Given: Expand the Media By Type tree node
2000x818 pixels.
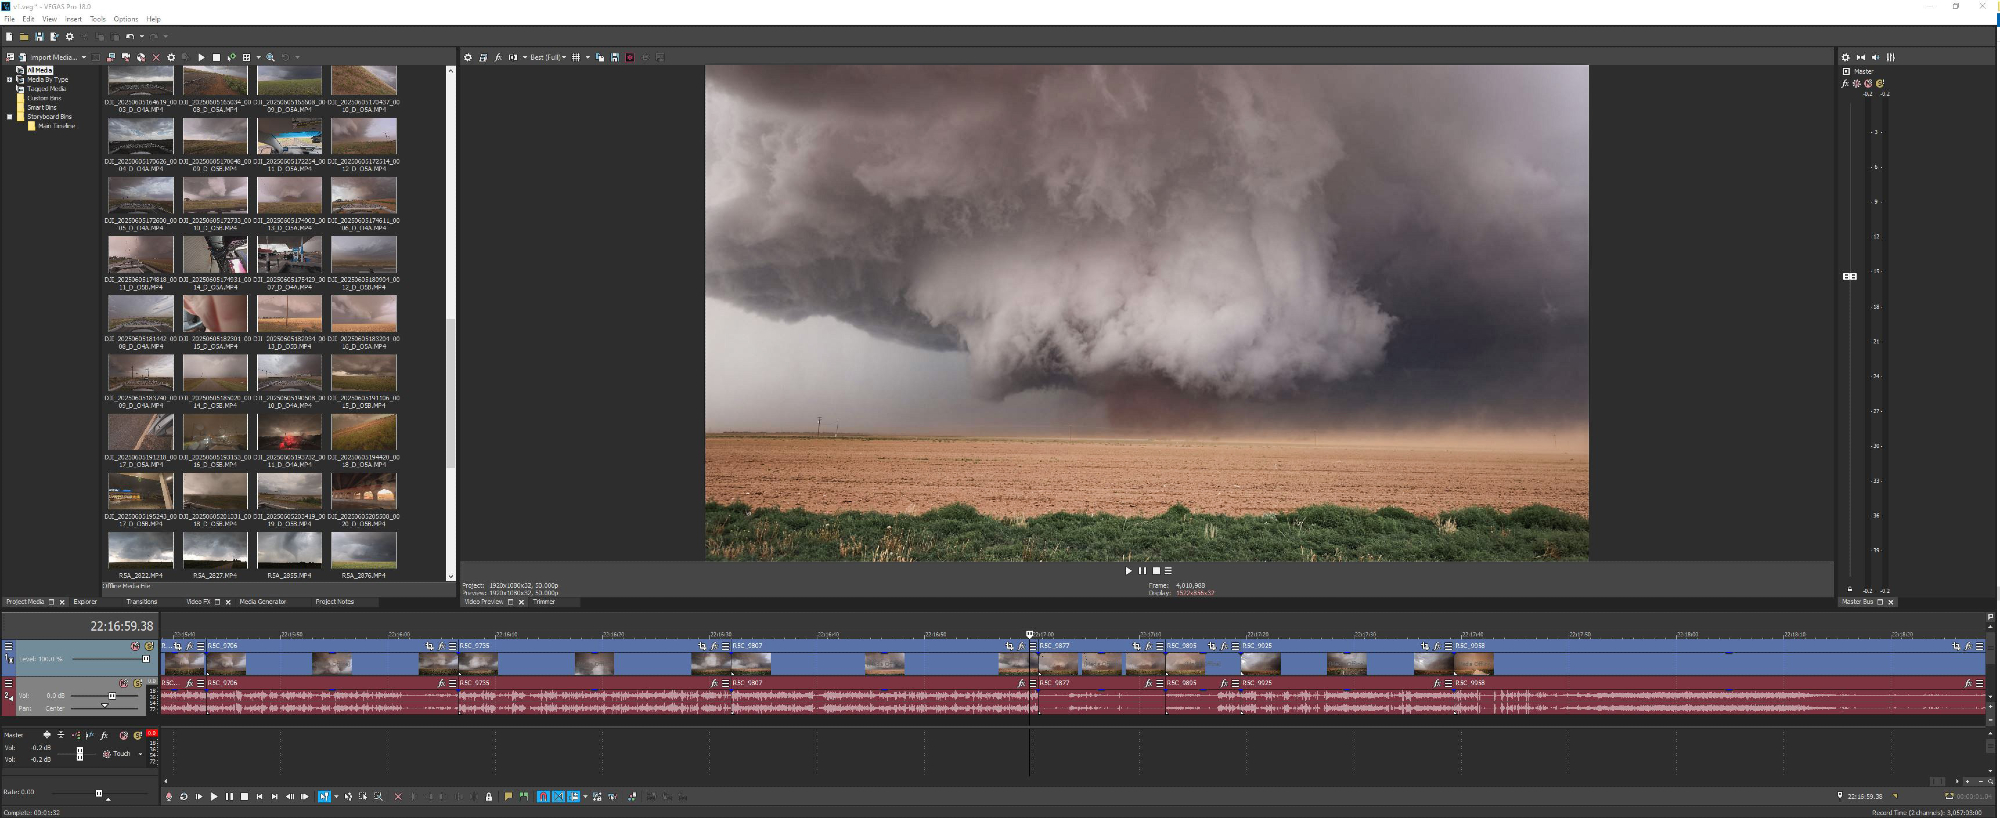Looking at the screenshot, I should 10,80.
